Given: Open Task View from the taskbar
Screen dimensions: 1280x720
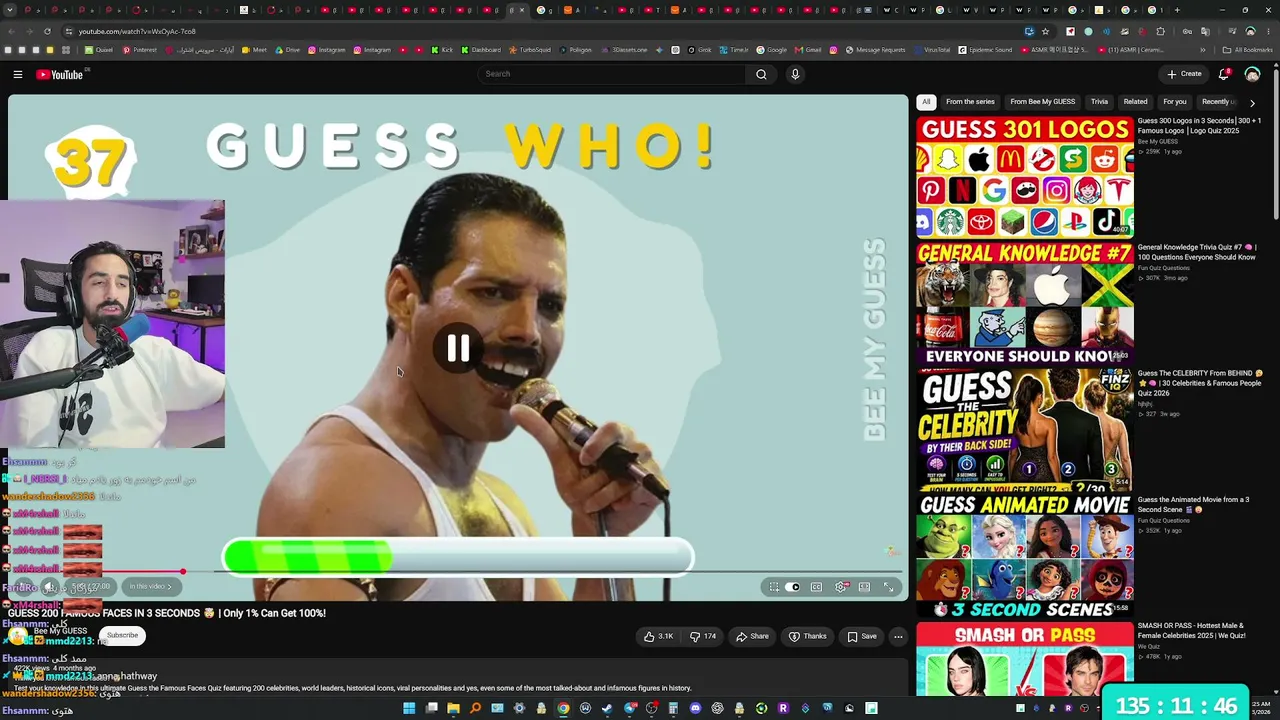Looking at the screenshot, I should click(x=431, y=708).
